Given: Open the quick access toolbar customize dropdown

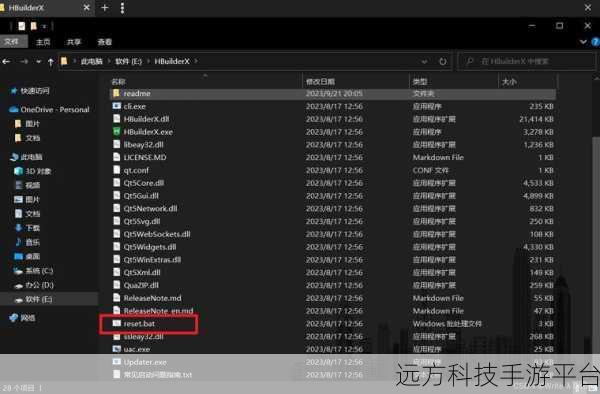Looking at the screenshot, I should tap(44, 26).
